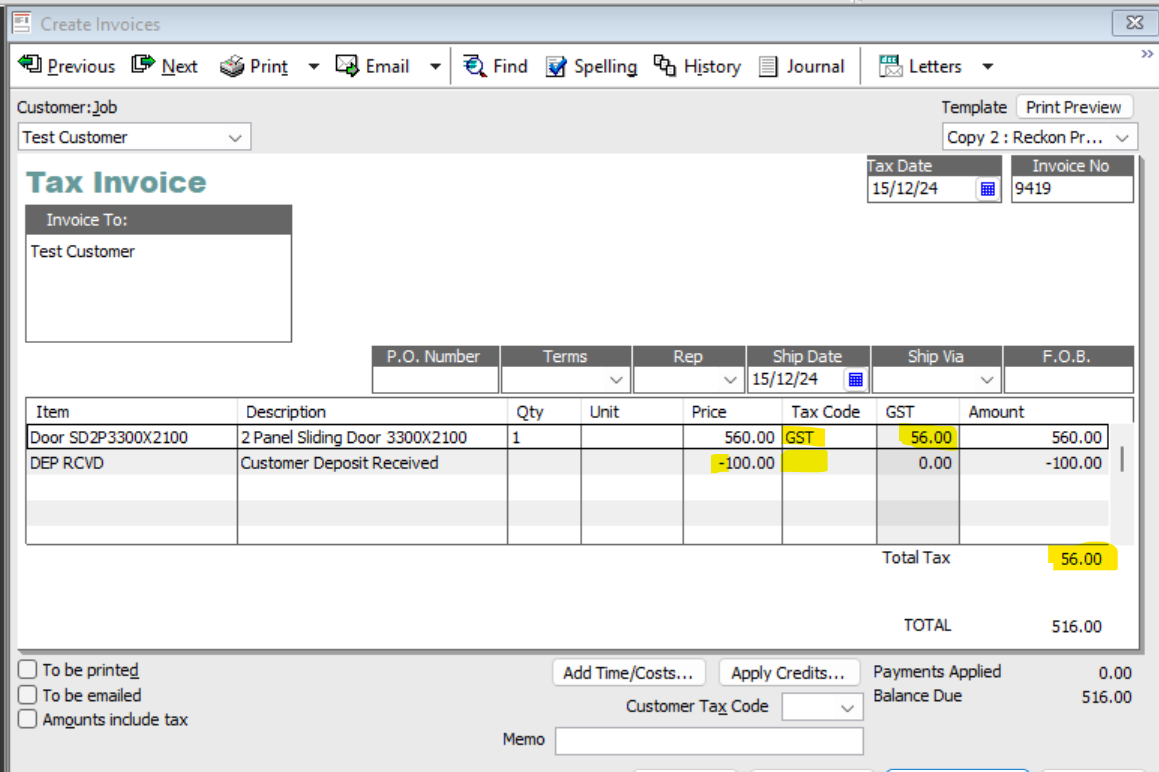Open the Customer:Job dropdown

235,138
